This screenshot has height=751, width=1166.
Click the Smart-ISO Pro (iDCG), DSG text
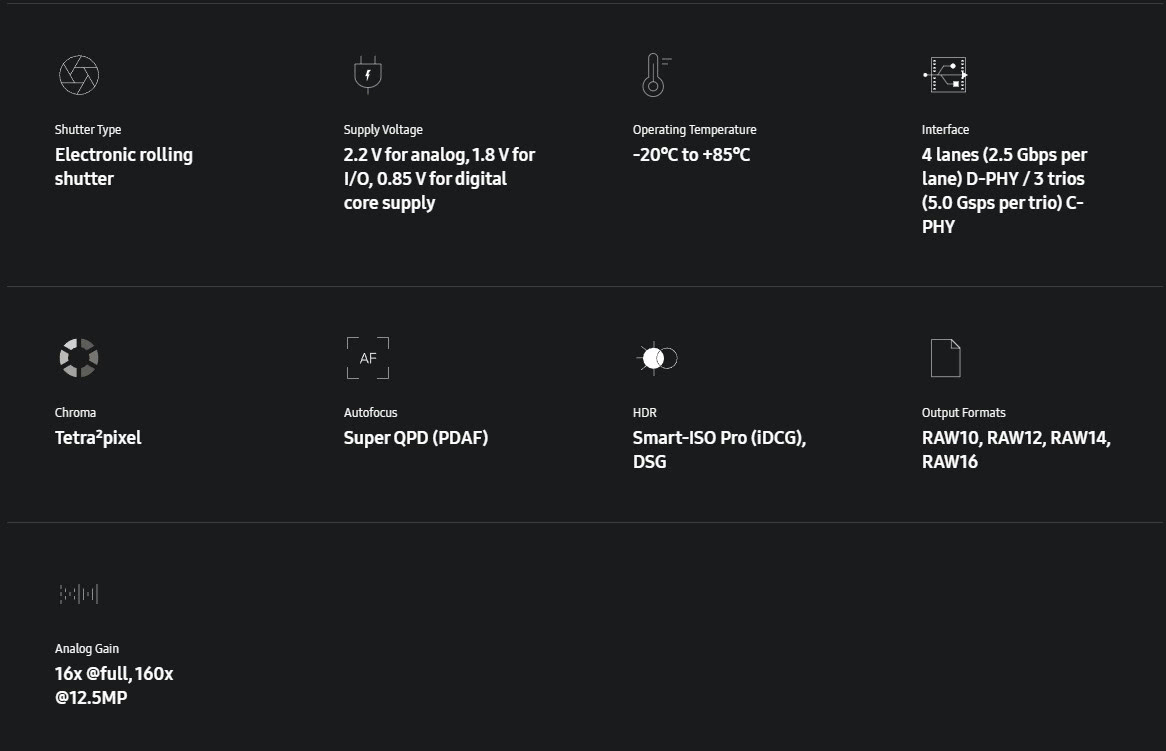pos(719,449)
